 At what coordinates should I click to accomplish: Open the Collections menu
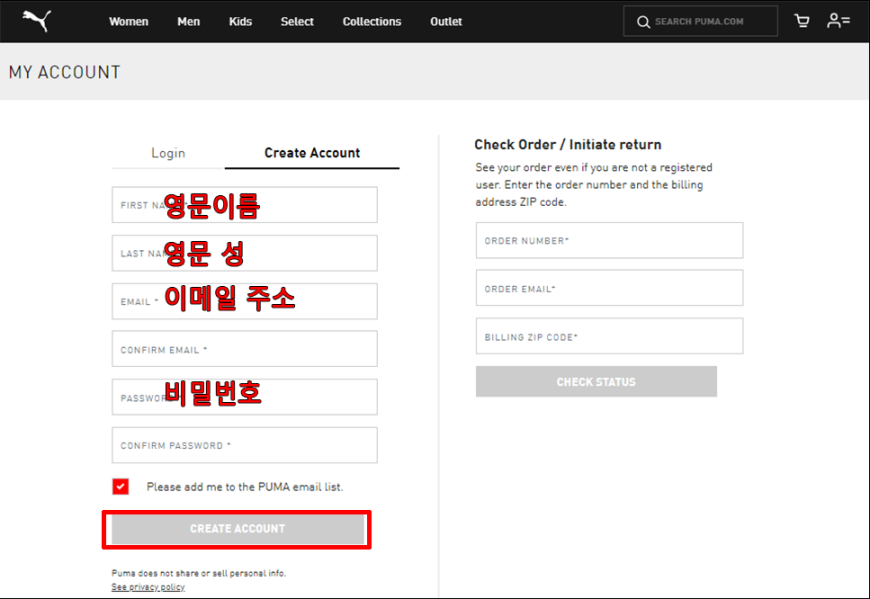372,22
